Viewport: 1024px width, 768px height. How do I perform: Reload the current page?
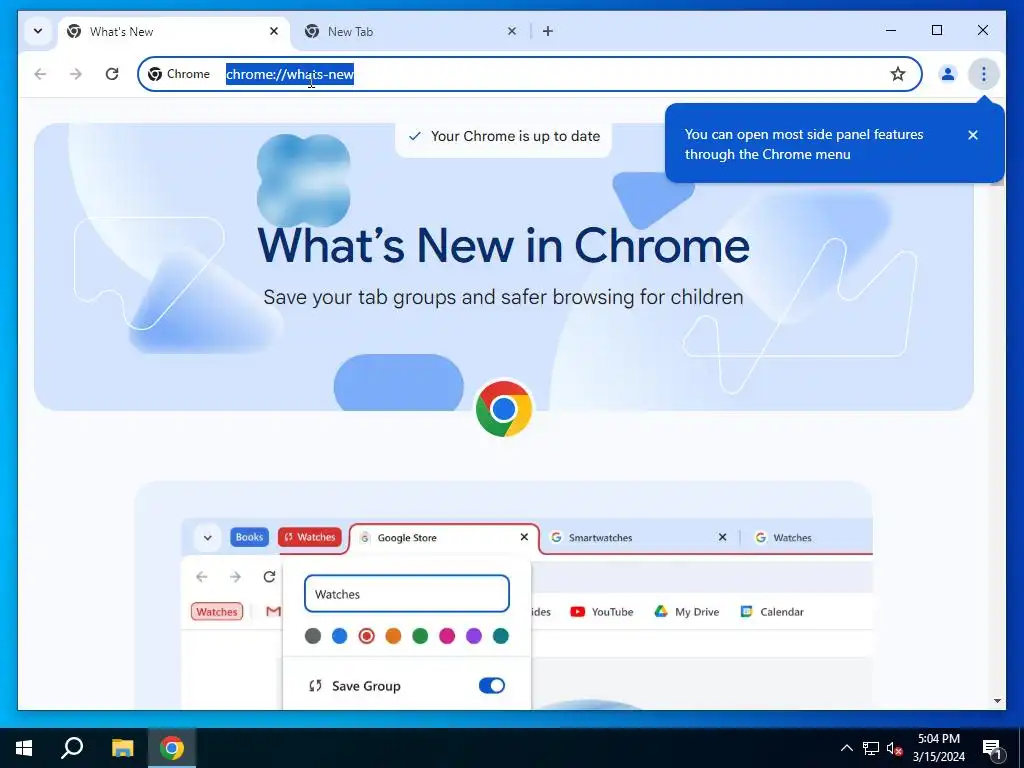point(112,74)
